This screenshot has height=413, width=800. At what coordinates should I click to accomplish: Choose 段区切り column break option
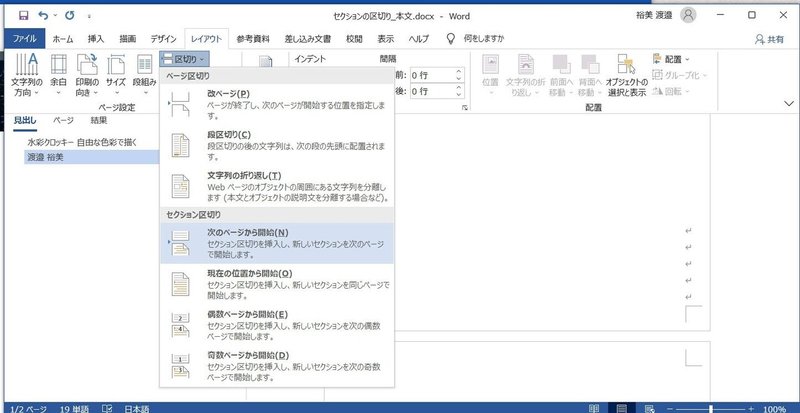277,145
